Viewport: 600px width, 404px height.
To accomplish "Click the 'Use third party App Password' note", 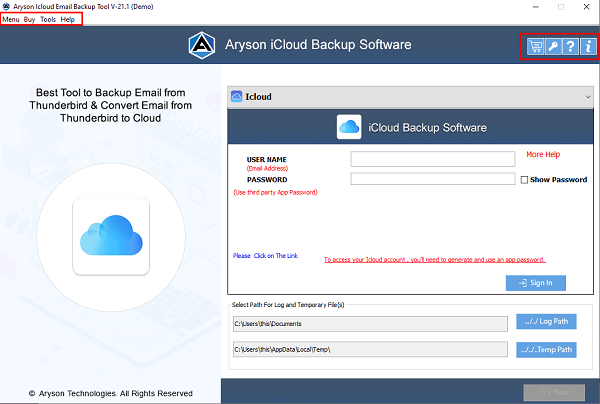I will point(276,192).
